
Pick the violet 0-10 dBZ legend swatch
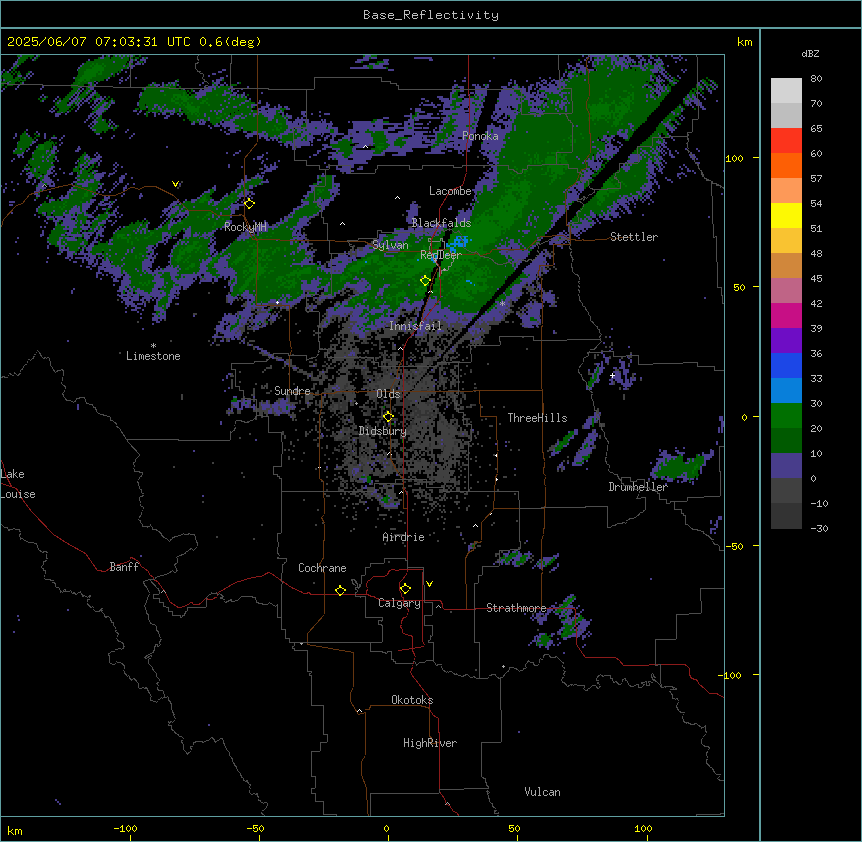[786, 466]
